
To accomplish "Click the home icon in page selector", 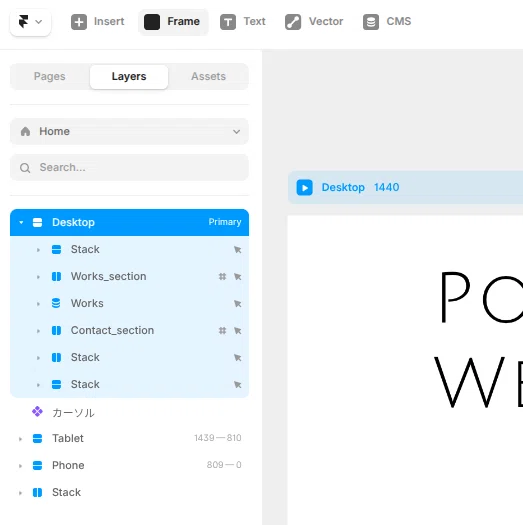I will pyautogui.click(x=25, y=131).
